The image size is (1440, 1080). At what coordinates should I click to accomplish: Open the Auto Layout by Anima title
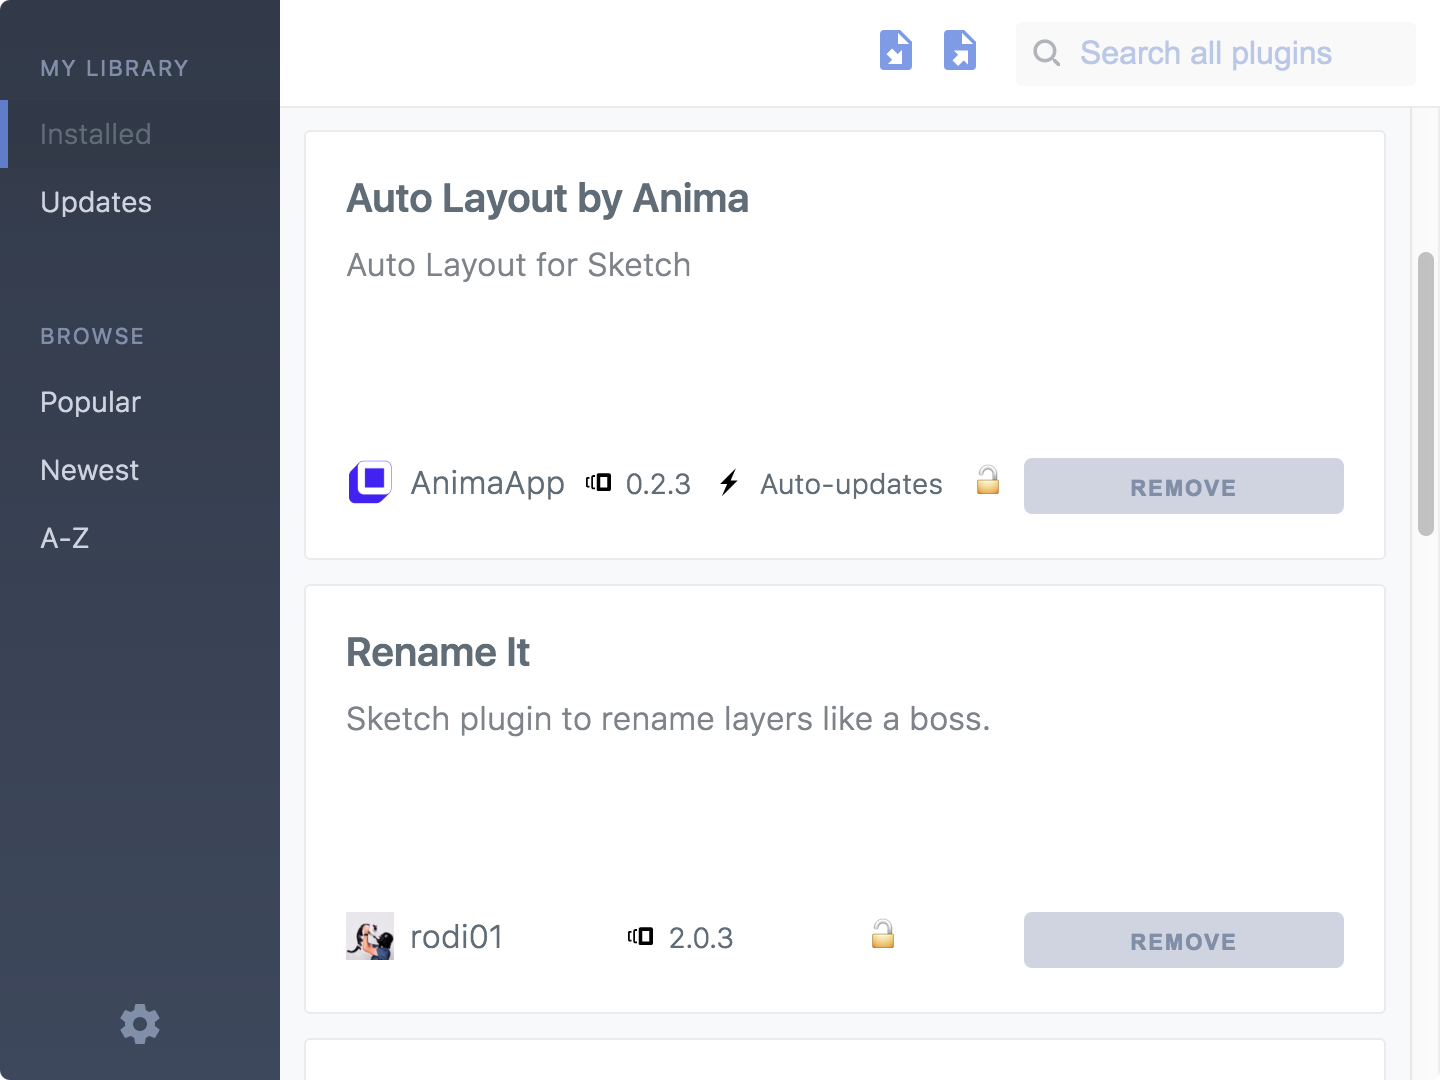[547, 199]
